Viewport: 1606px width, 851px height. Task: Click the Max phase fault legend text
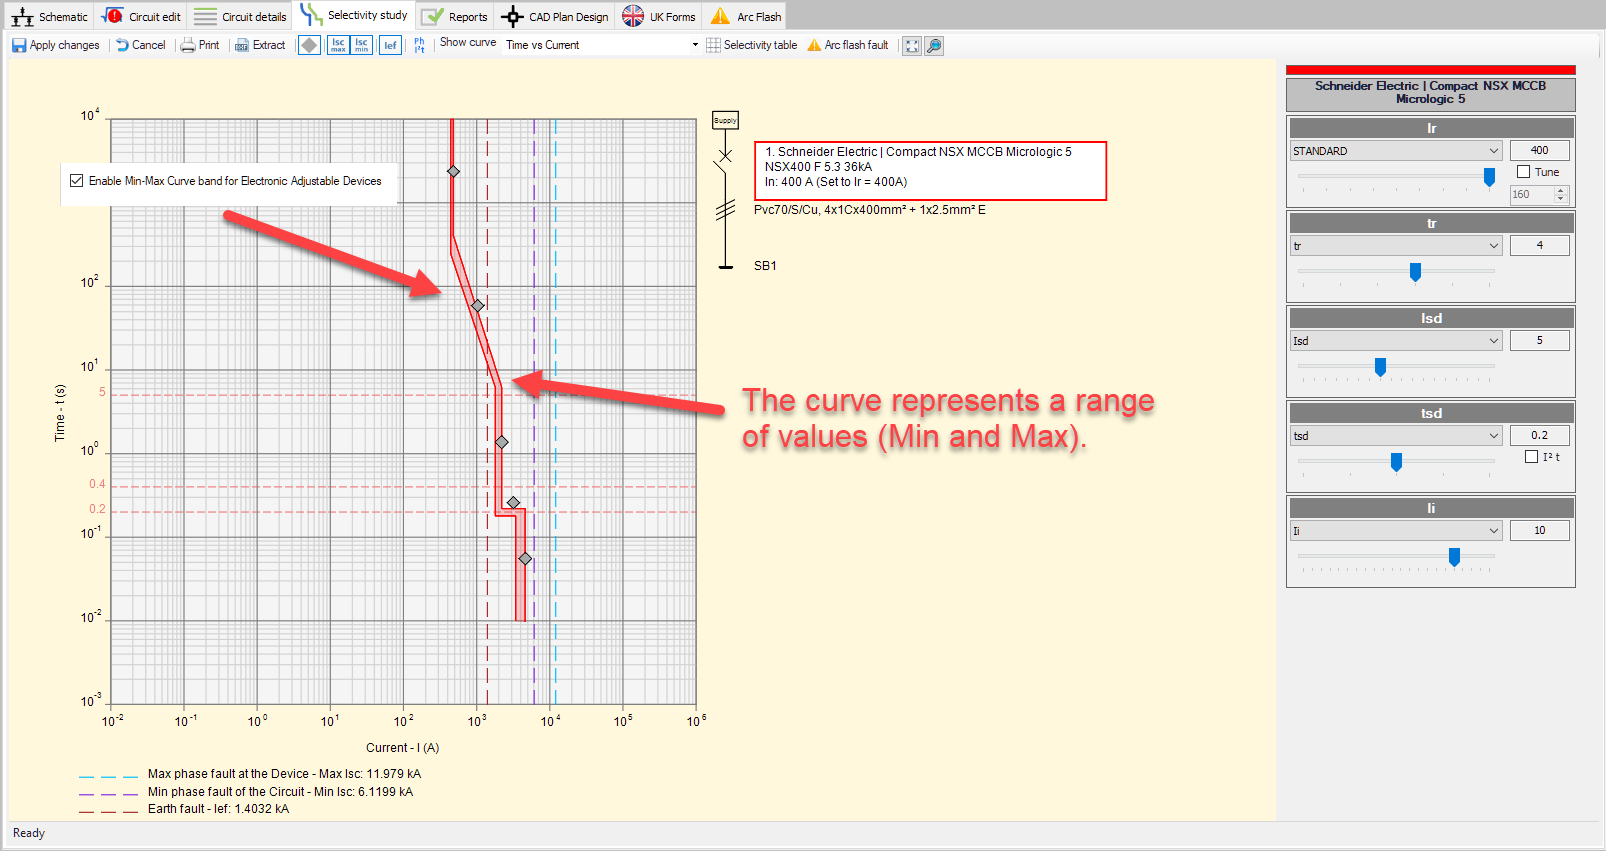[x=284, y=774]
